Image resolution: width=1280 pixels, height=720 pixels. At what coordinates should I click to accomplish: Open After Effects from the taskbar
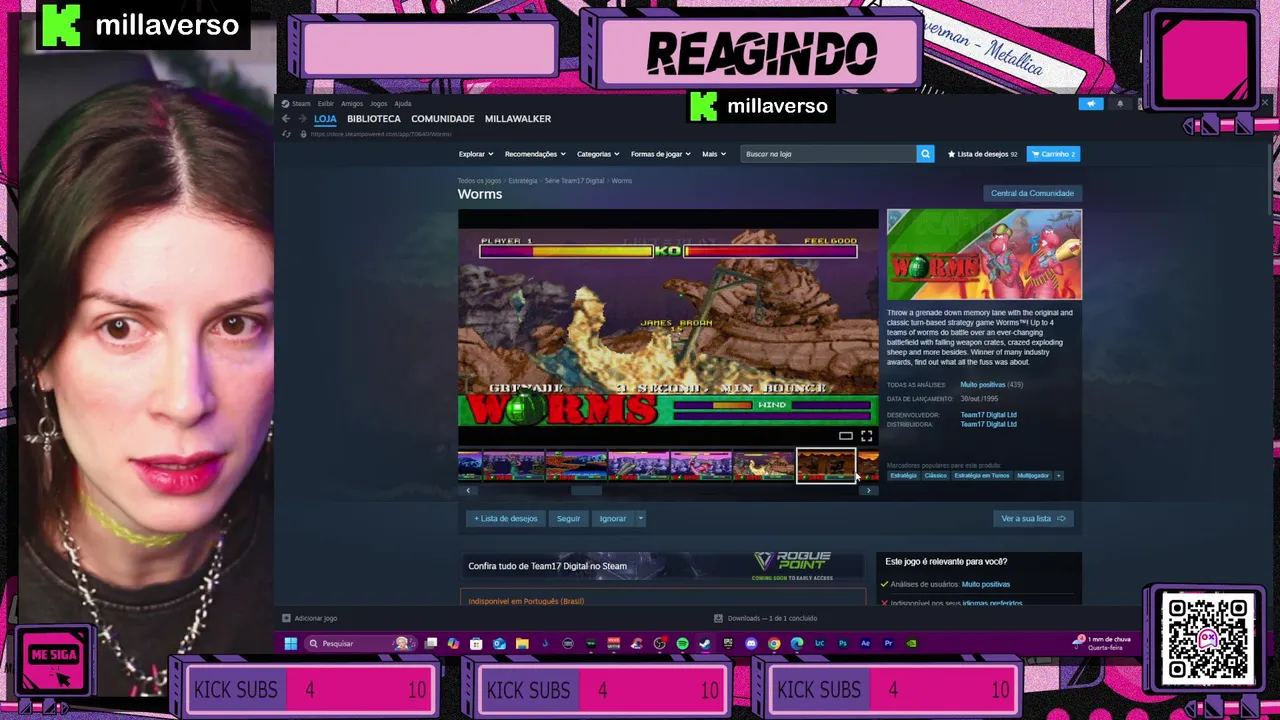865,643
